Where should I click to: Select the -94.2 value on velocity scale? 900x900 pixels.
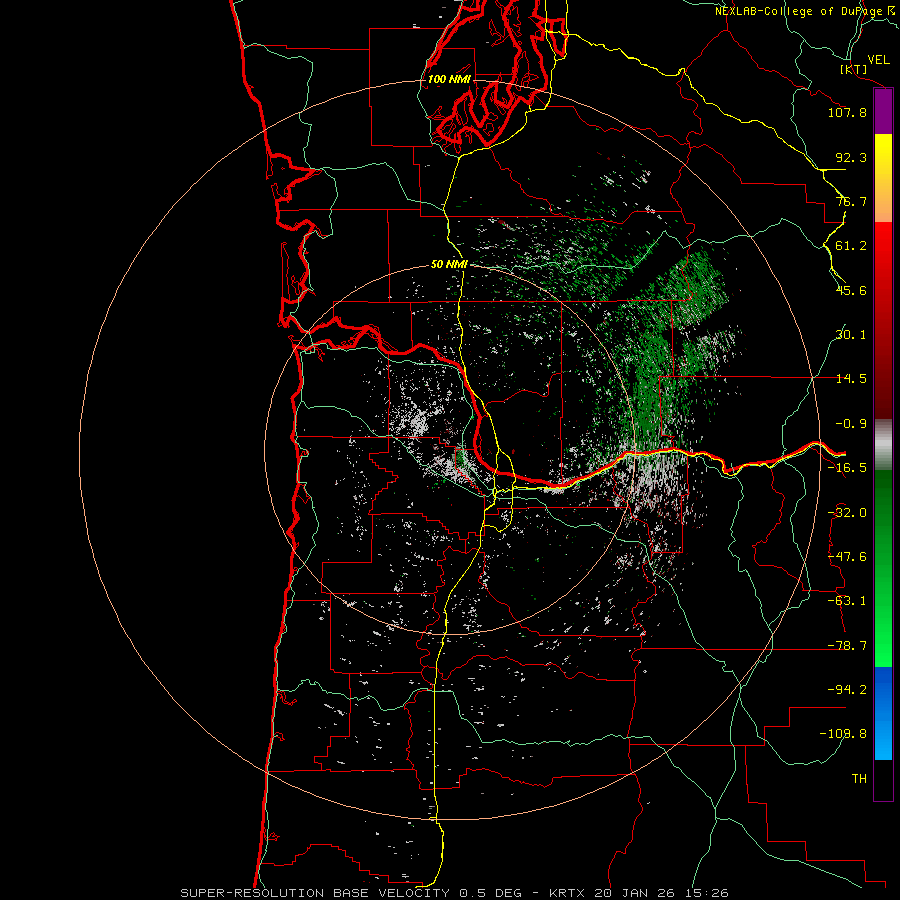[847, 690]
